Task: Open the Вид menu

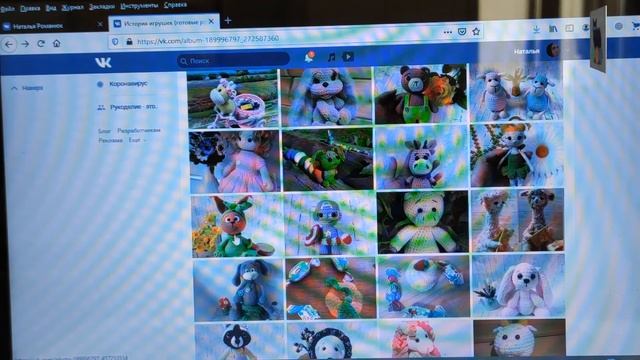Action: click(51, 8)
